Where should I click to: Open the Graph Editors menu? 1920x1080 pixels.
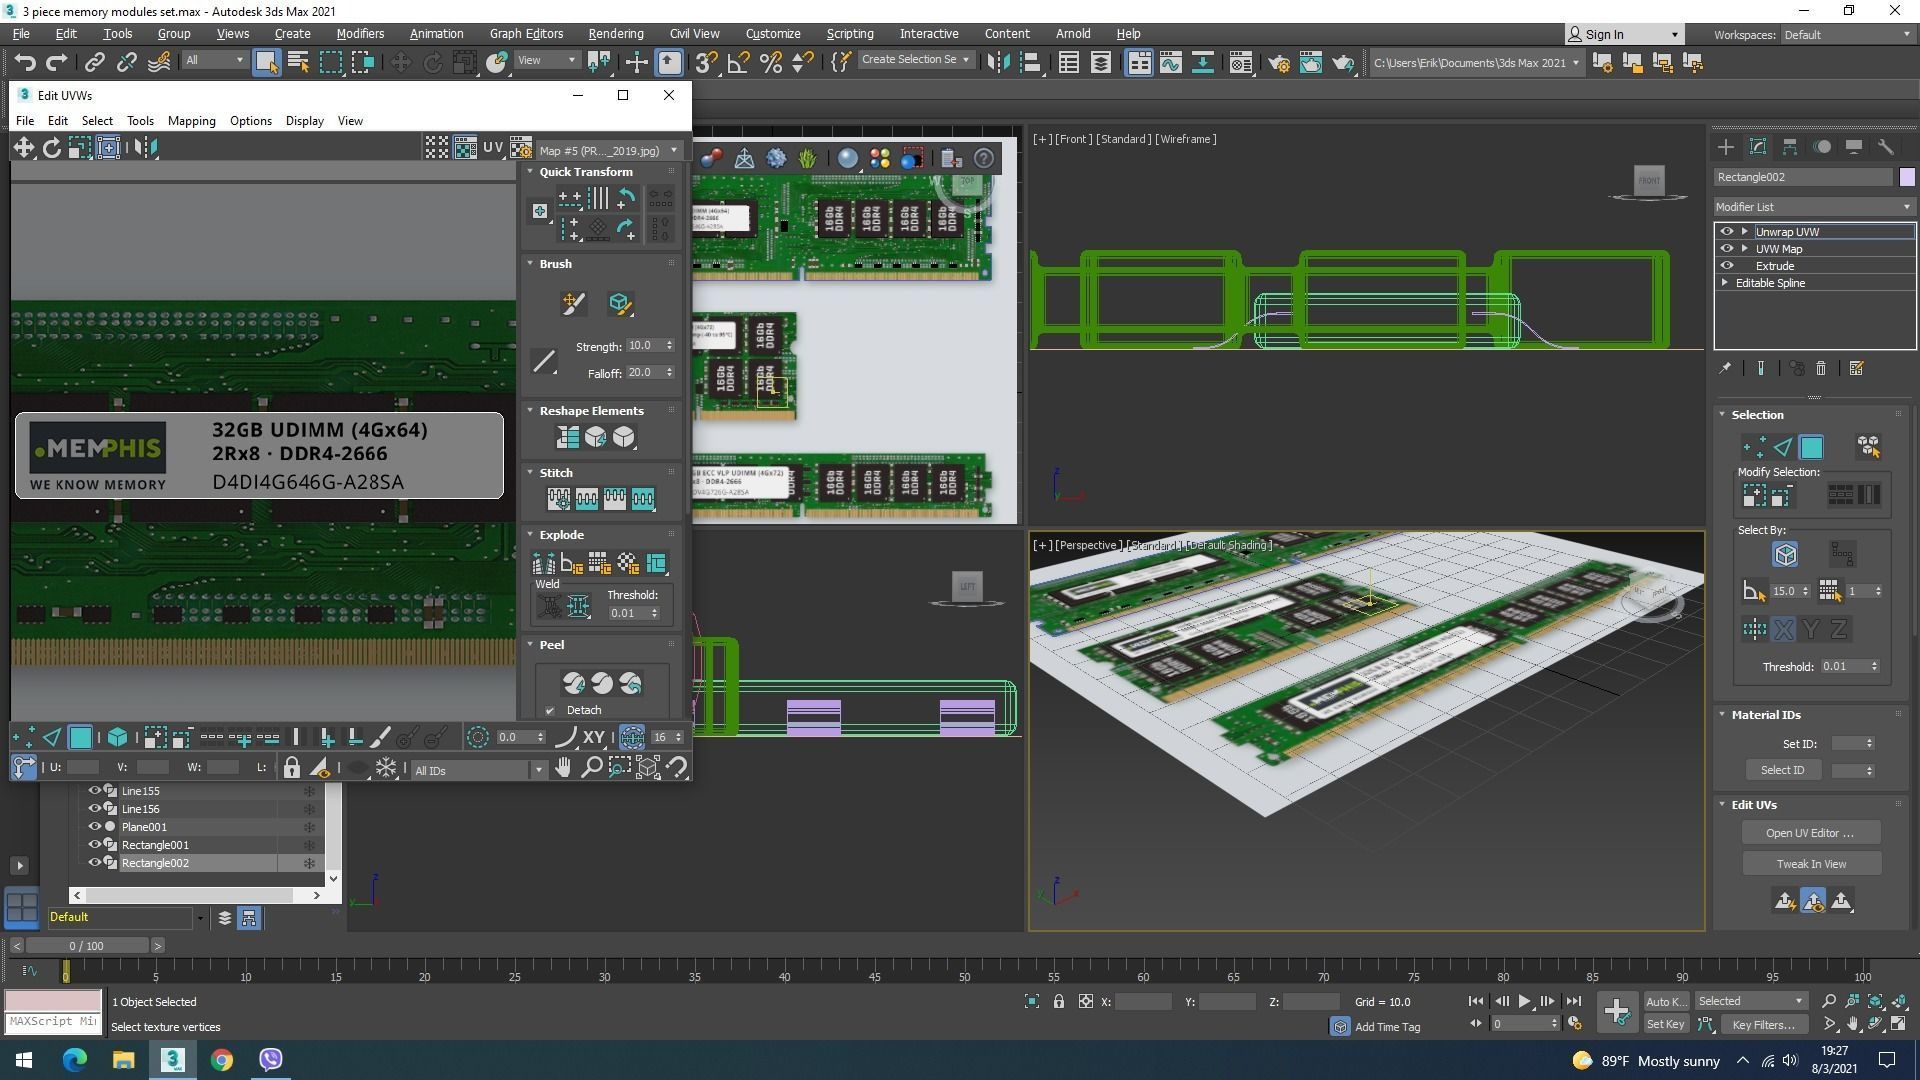pos(526,34)
